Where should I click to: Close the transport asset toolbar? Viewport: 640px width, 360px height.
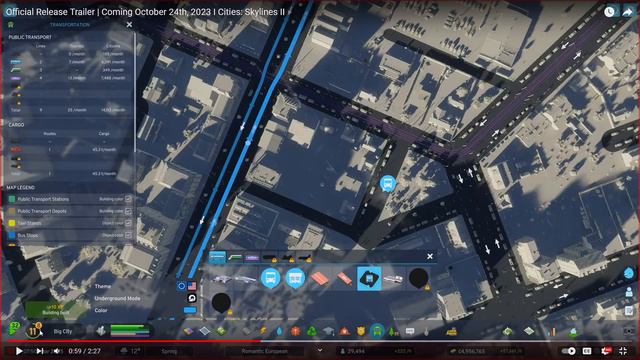[x=430, y=256]
